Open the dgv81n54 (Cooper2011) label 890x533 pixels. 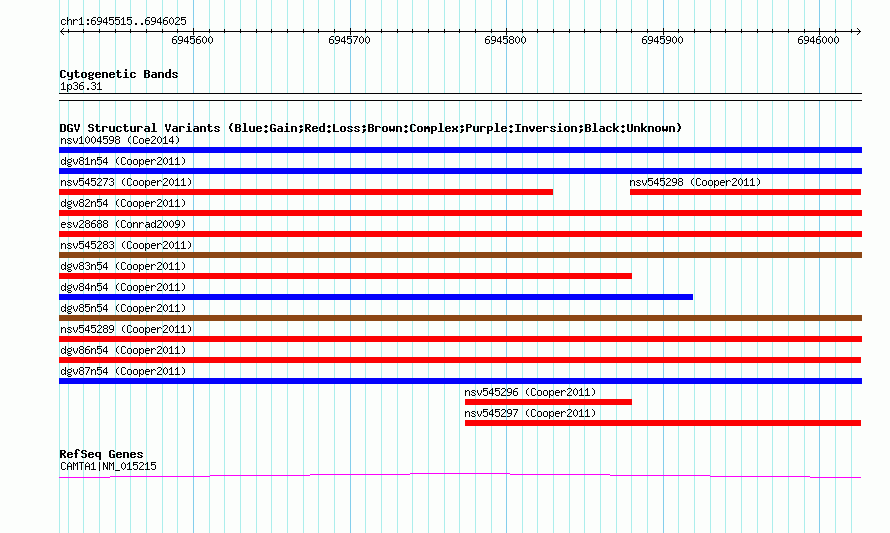[123, 161]
